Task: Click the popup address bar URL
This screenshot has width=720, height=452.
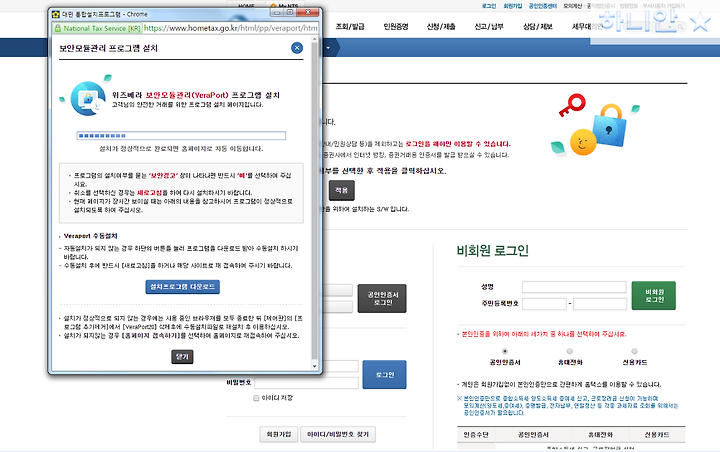Action: (231, 28)
